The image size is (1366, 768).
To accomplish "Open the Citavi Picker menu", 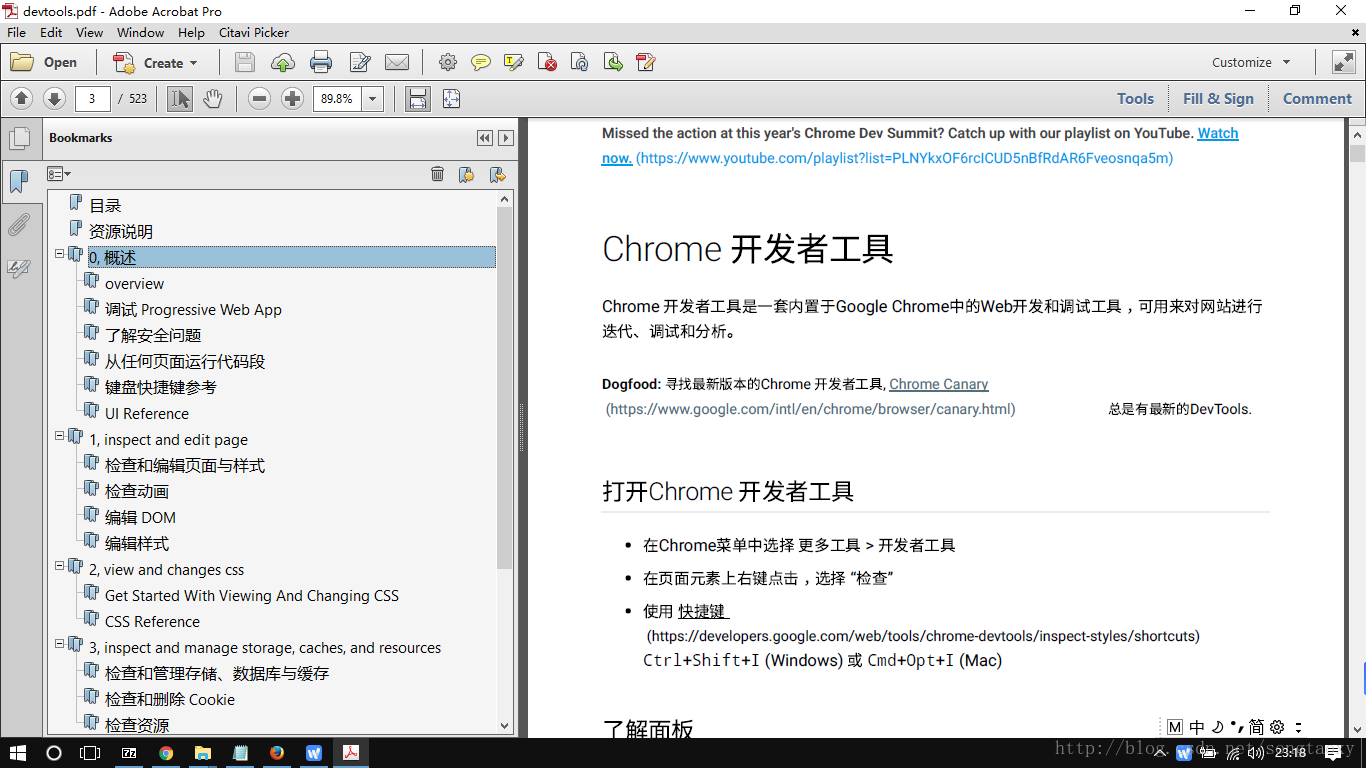I will coord(254,32).
